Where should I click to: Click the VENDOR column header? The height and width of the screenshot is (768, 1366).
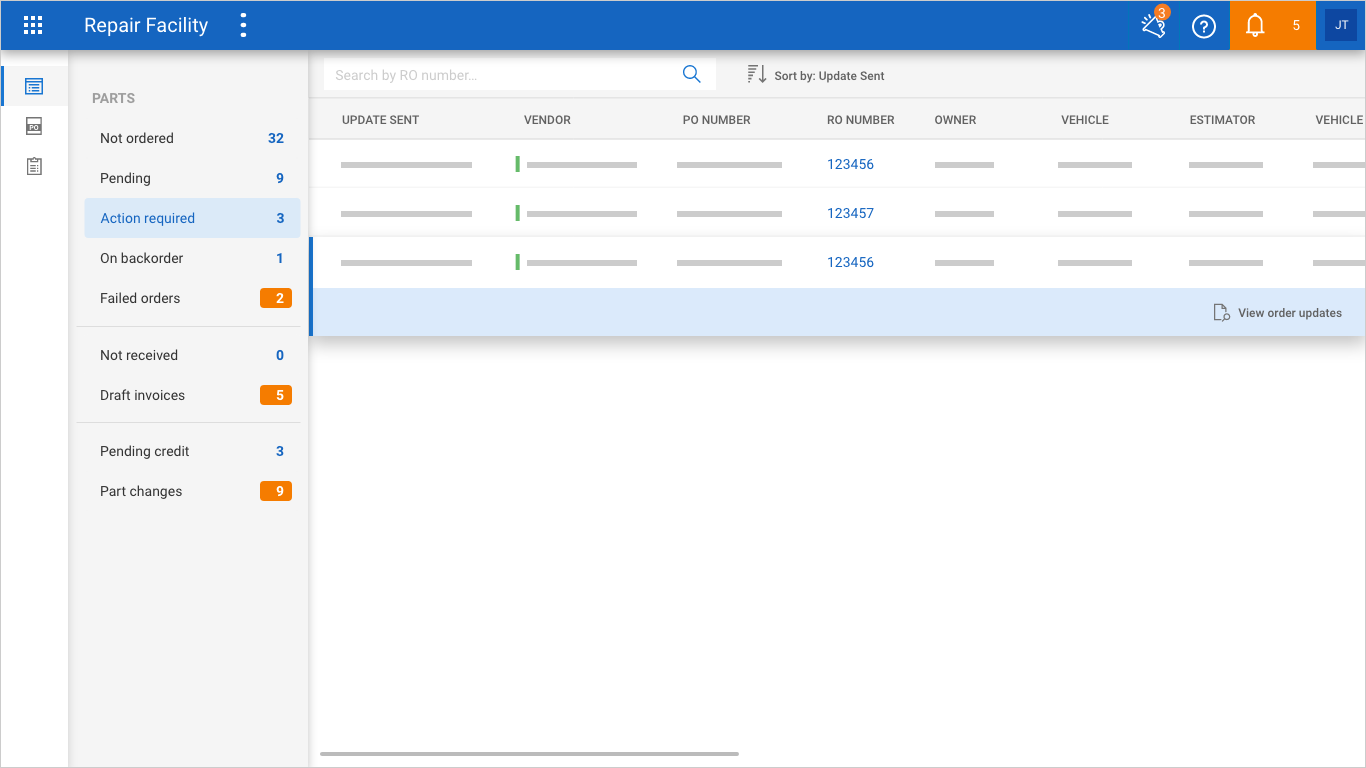point(547,120)
